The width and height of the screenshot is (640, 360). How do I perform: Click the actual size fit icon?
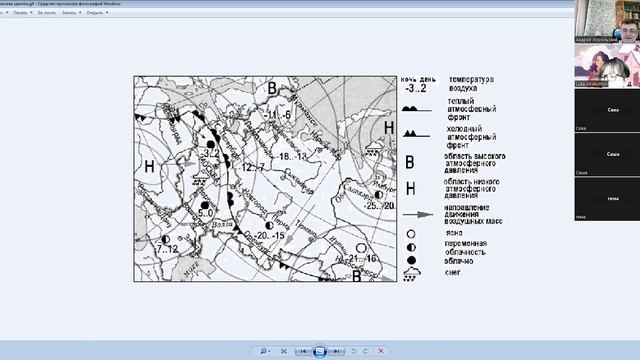click(x=284, y=351)
